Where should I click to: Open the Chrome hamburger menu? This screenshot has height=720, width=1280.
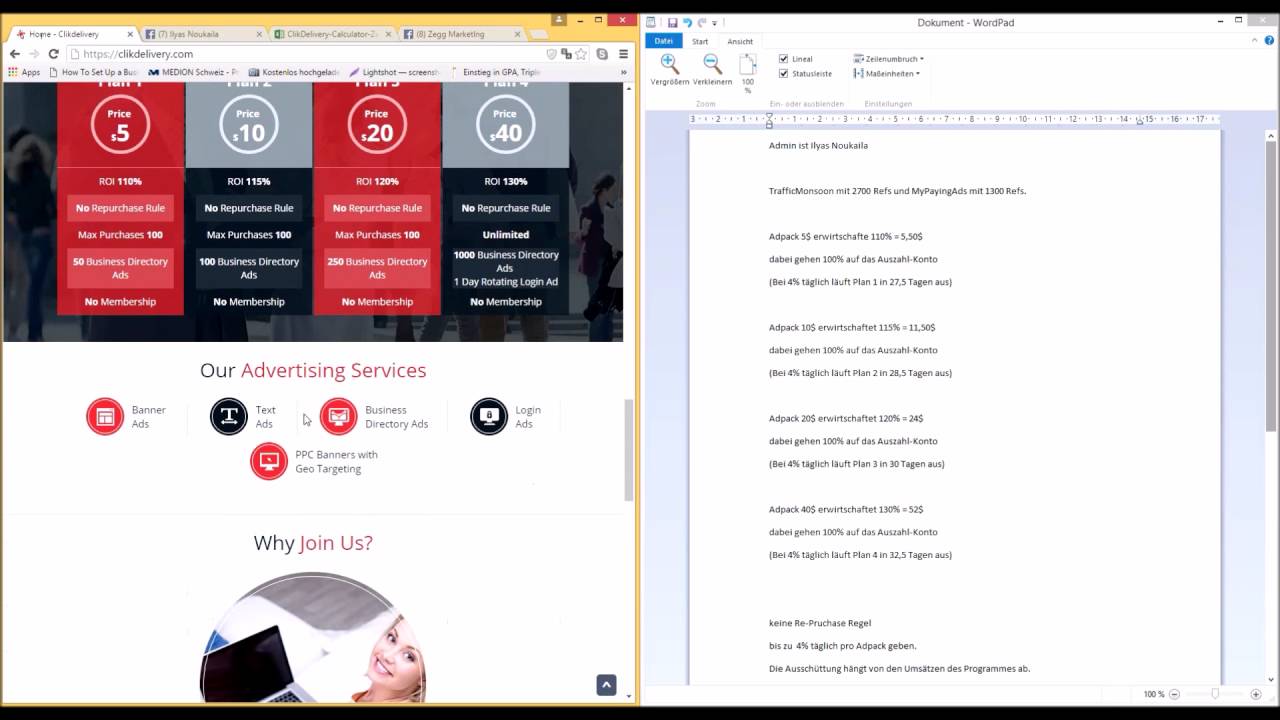point(623,54)
